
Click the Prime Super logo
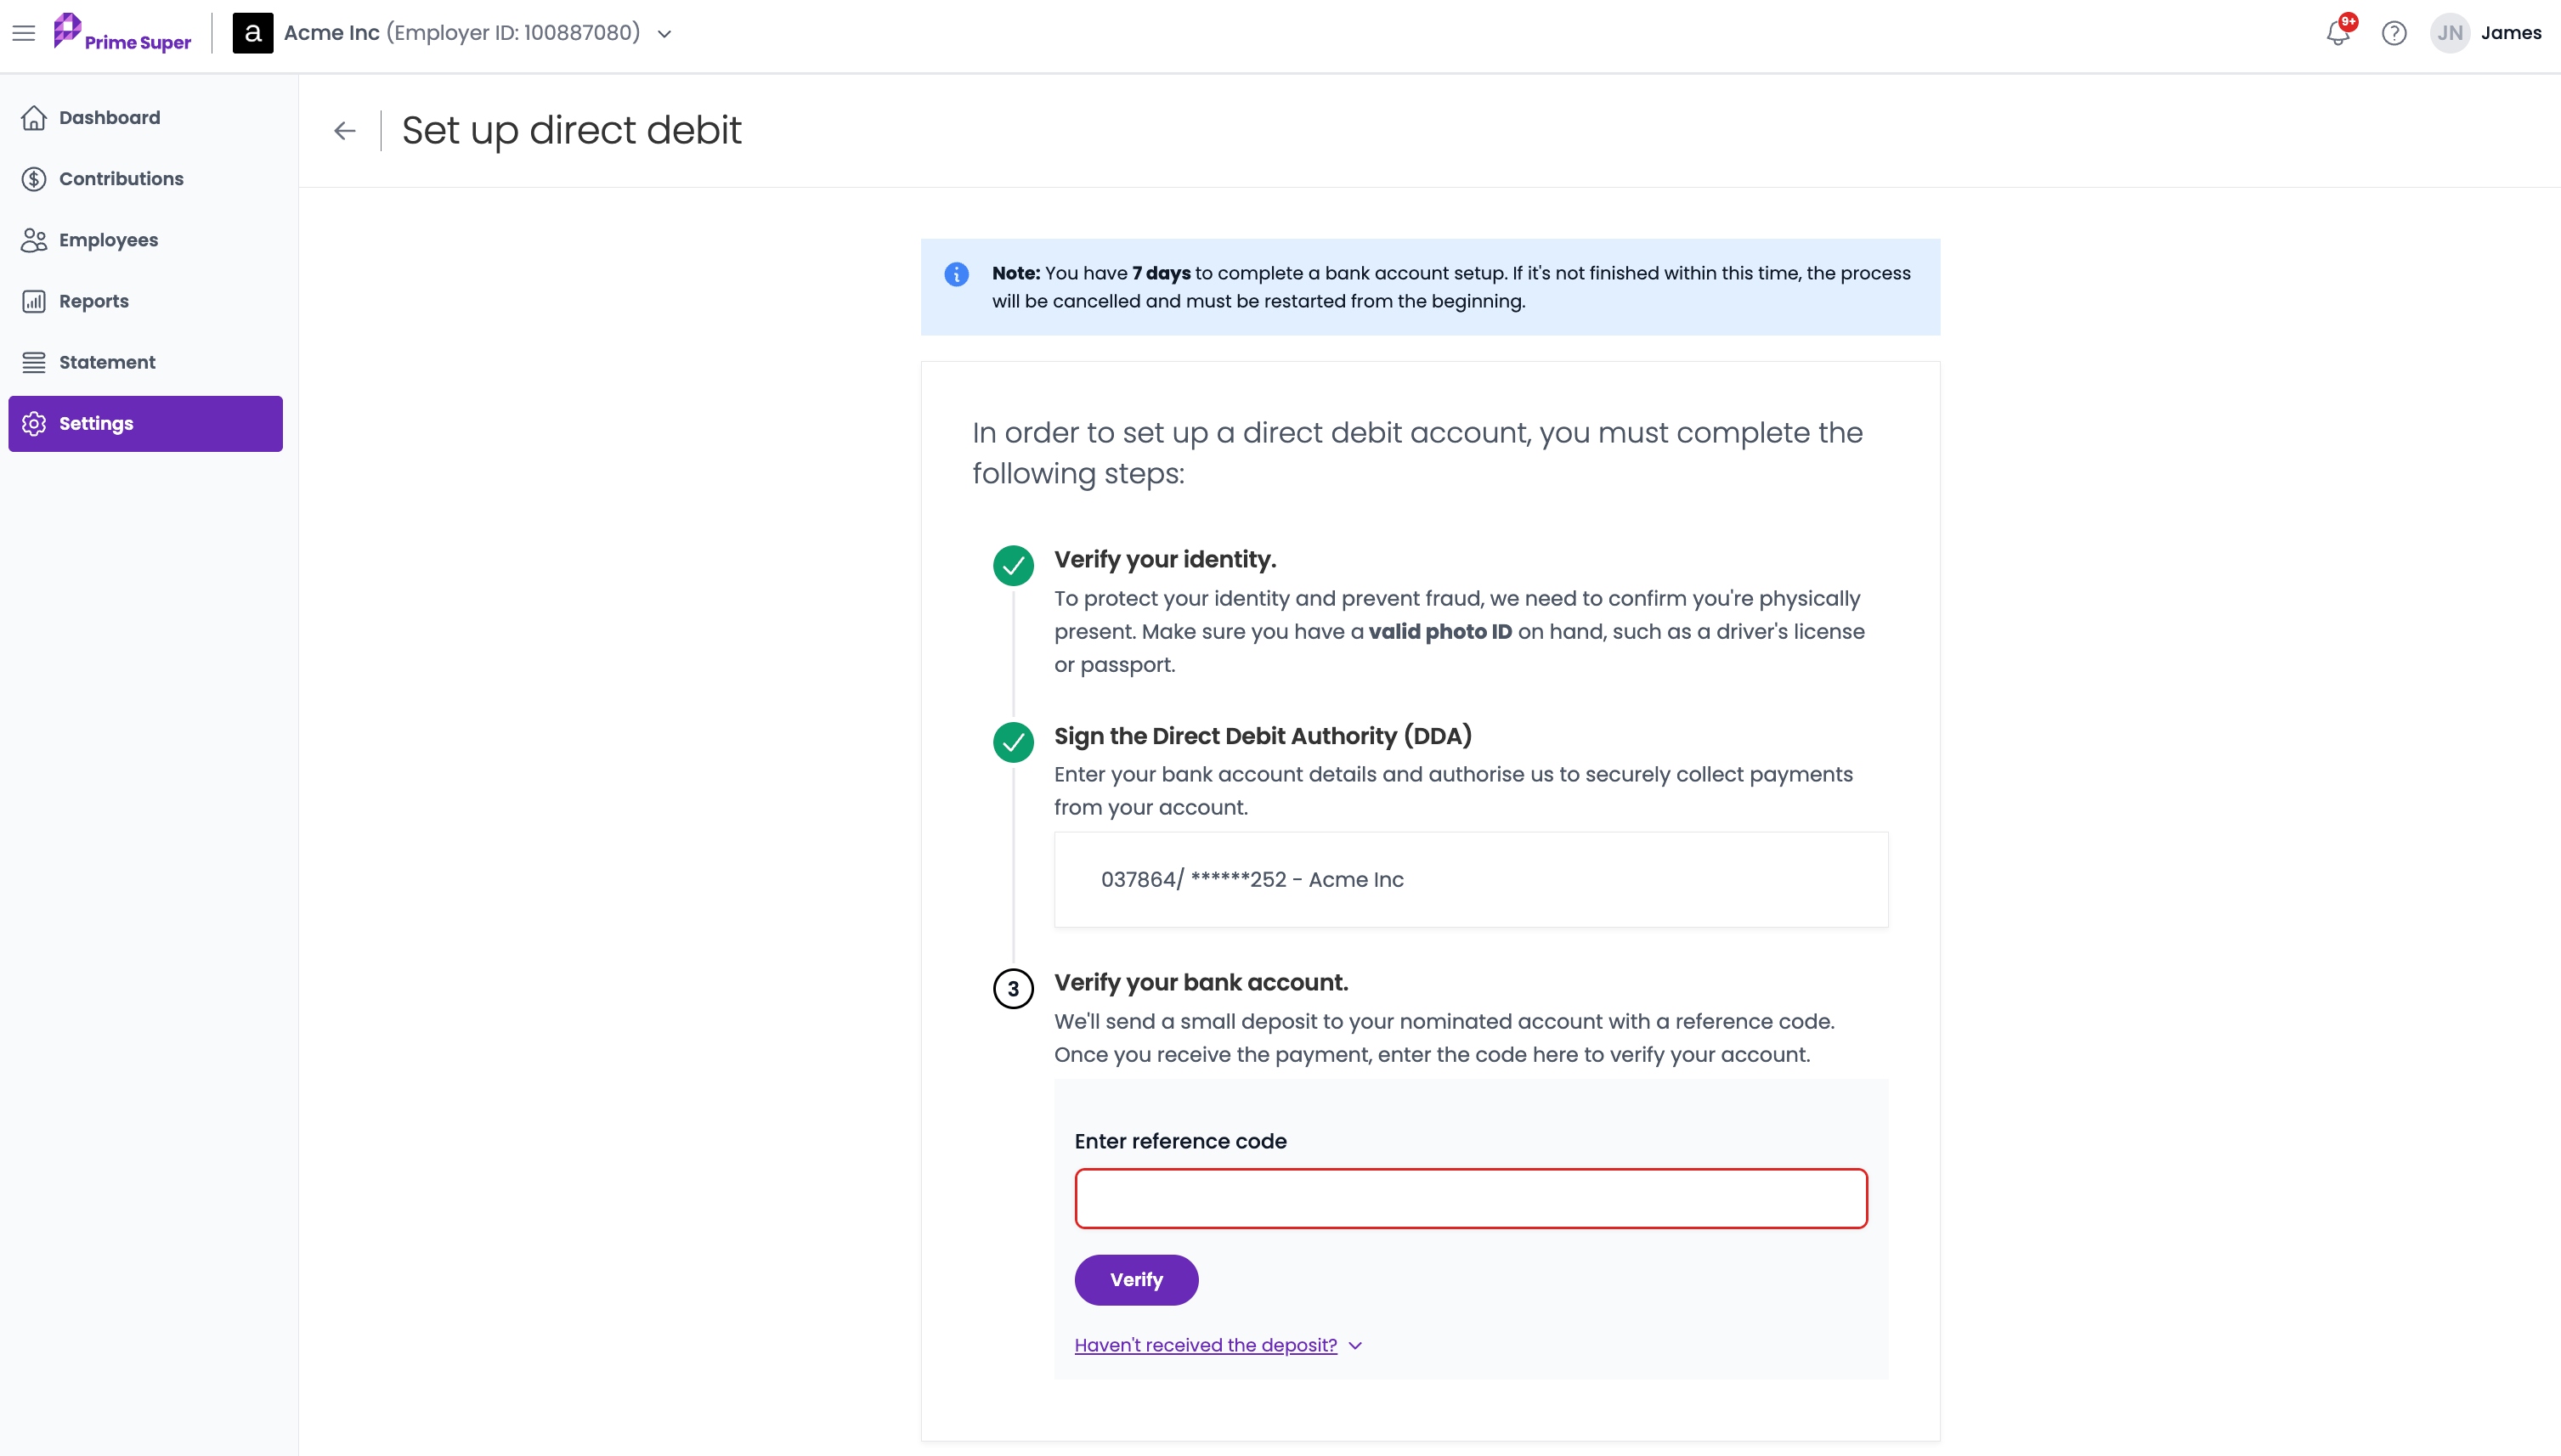[x=122, y=33]
